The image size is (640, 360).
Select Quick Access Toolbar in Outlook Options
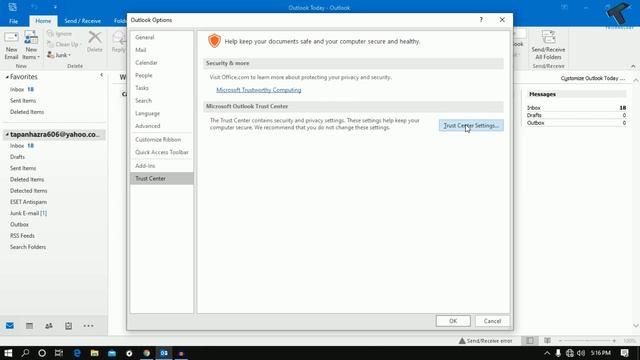(x=162, y=152)
